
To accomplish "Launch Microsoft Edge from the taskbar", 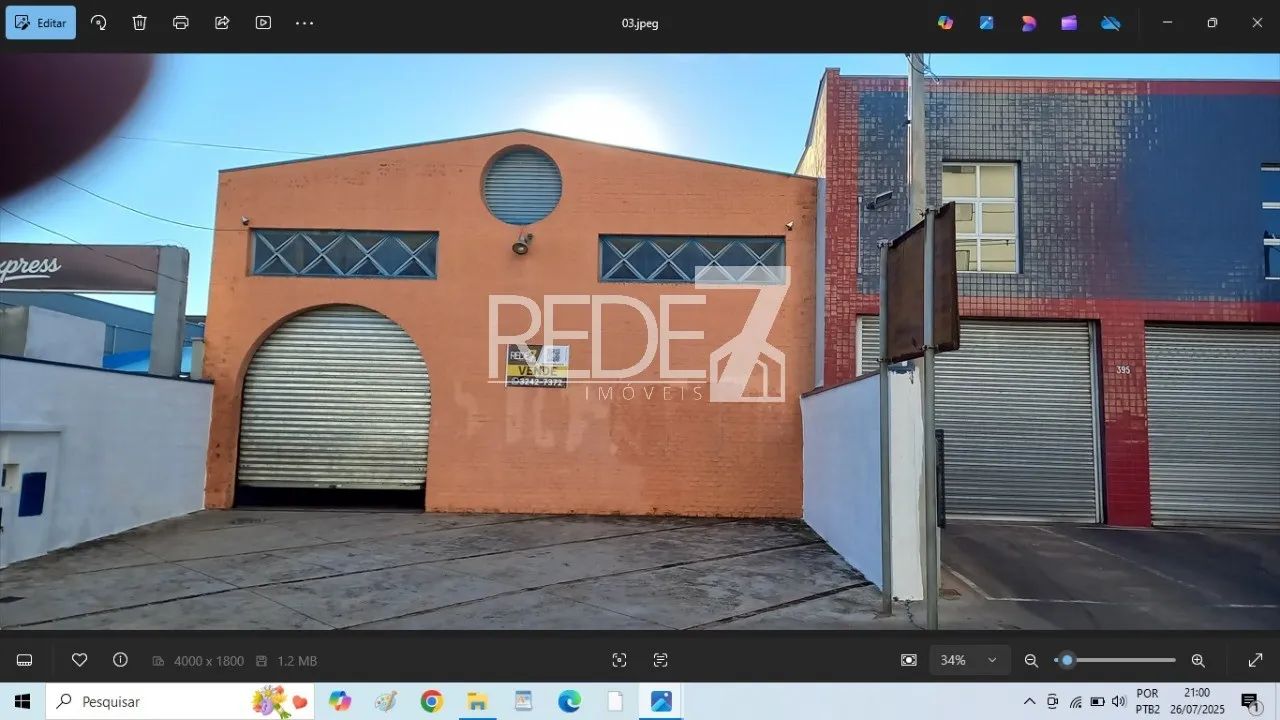I will click(x=569, y=701).
